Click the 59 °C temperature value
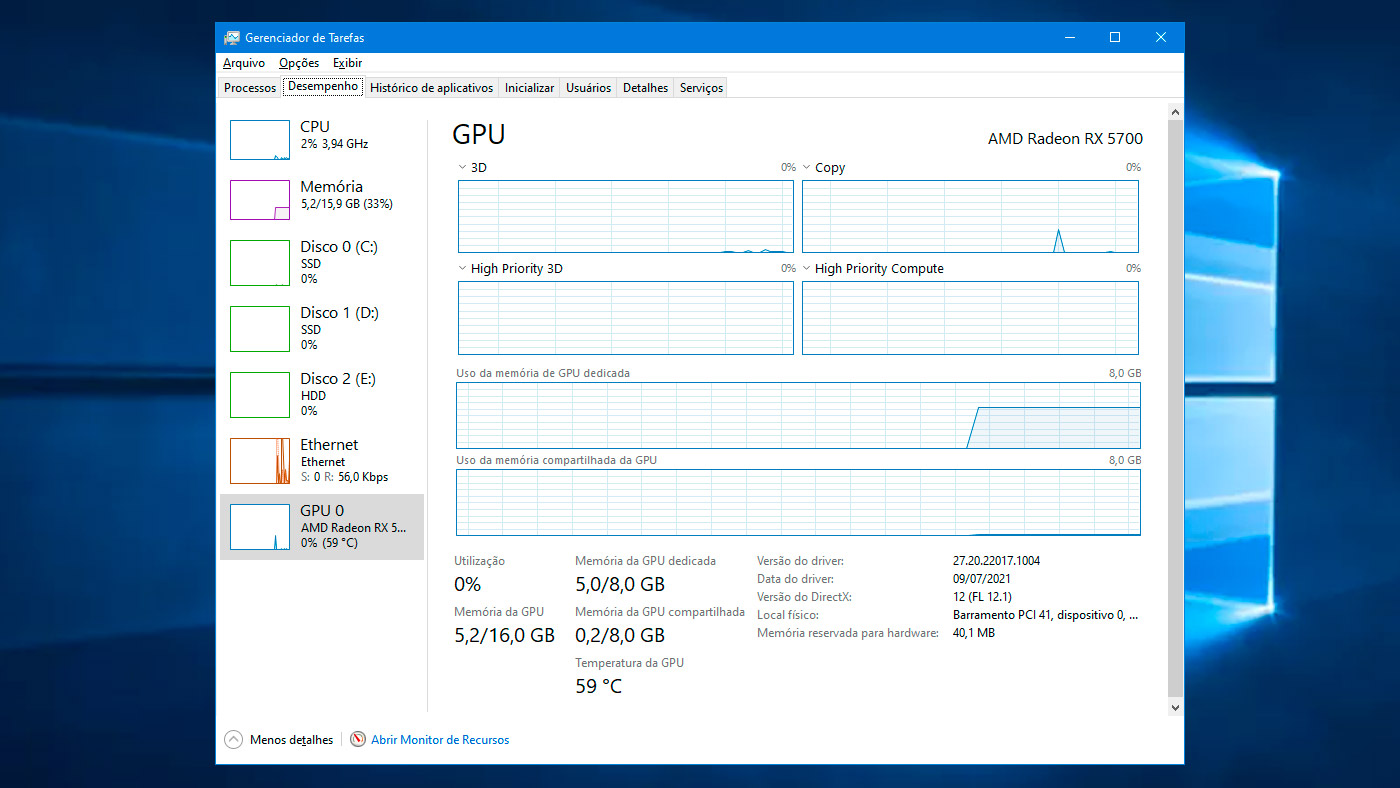 pyautogui.click(x=598, y=686)
